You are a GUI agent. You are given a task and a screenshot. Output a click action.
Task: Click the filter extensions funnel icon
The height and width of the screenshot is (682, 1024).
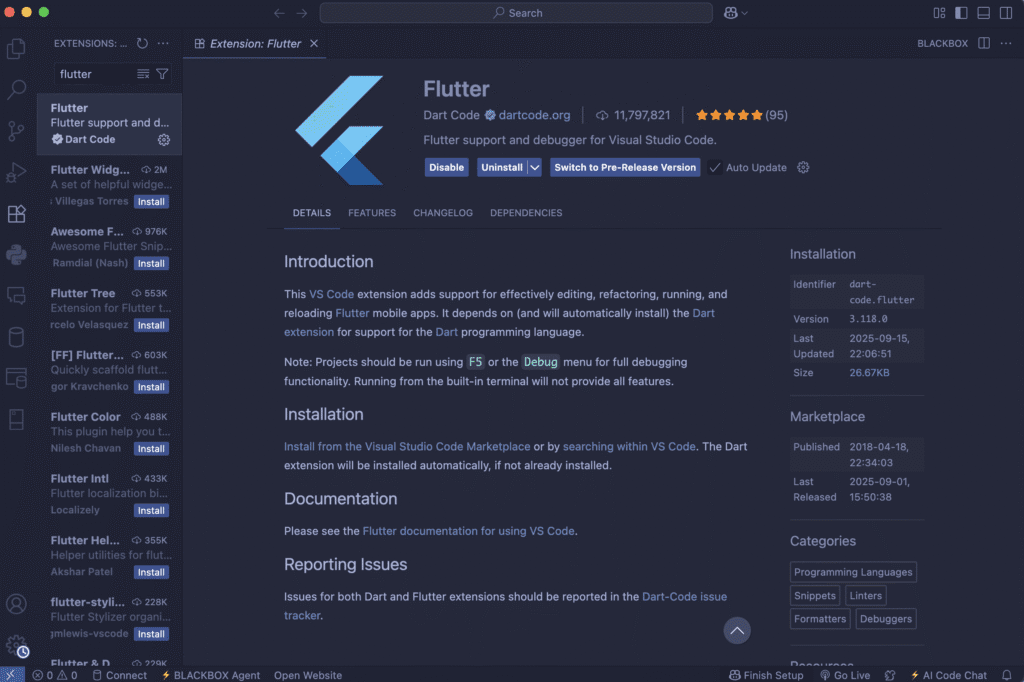162,74
